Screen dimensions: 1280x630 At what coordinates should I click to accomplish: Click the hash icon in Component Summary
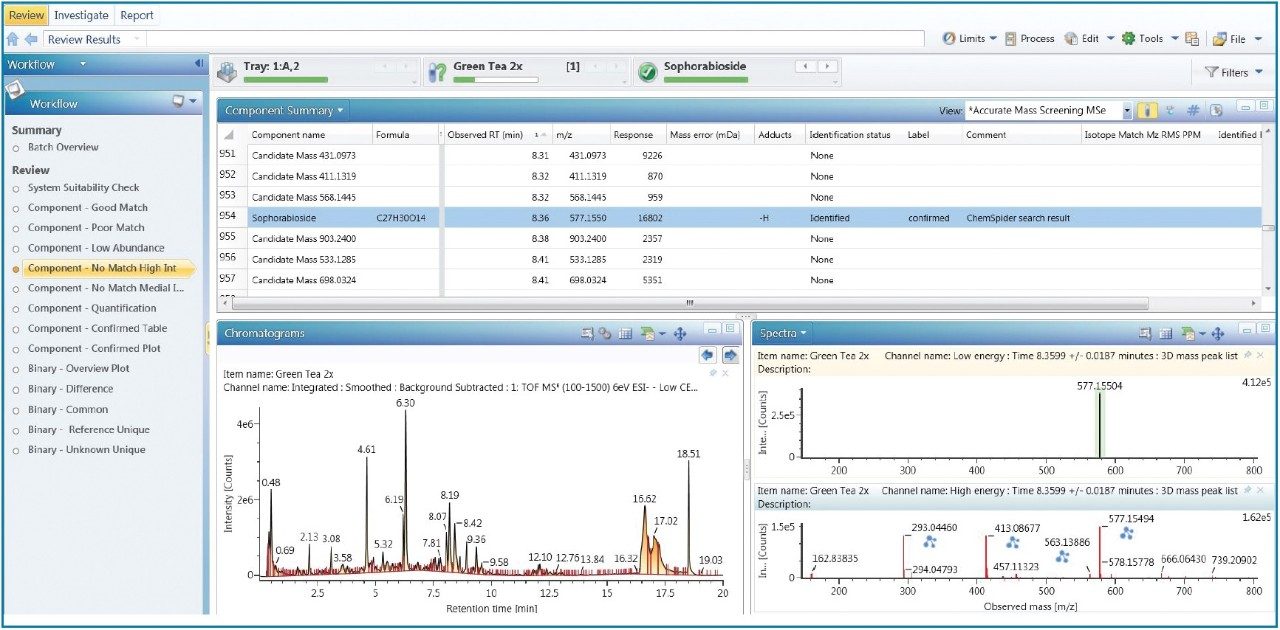click(1192, 110)
